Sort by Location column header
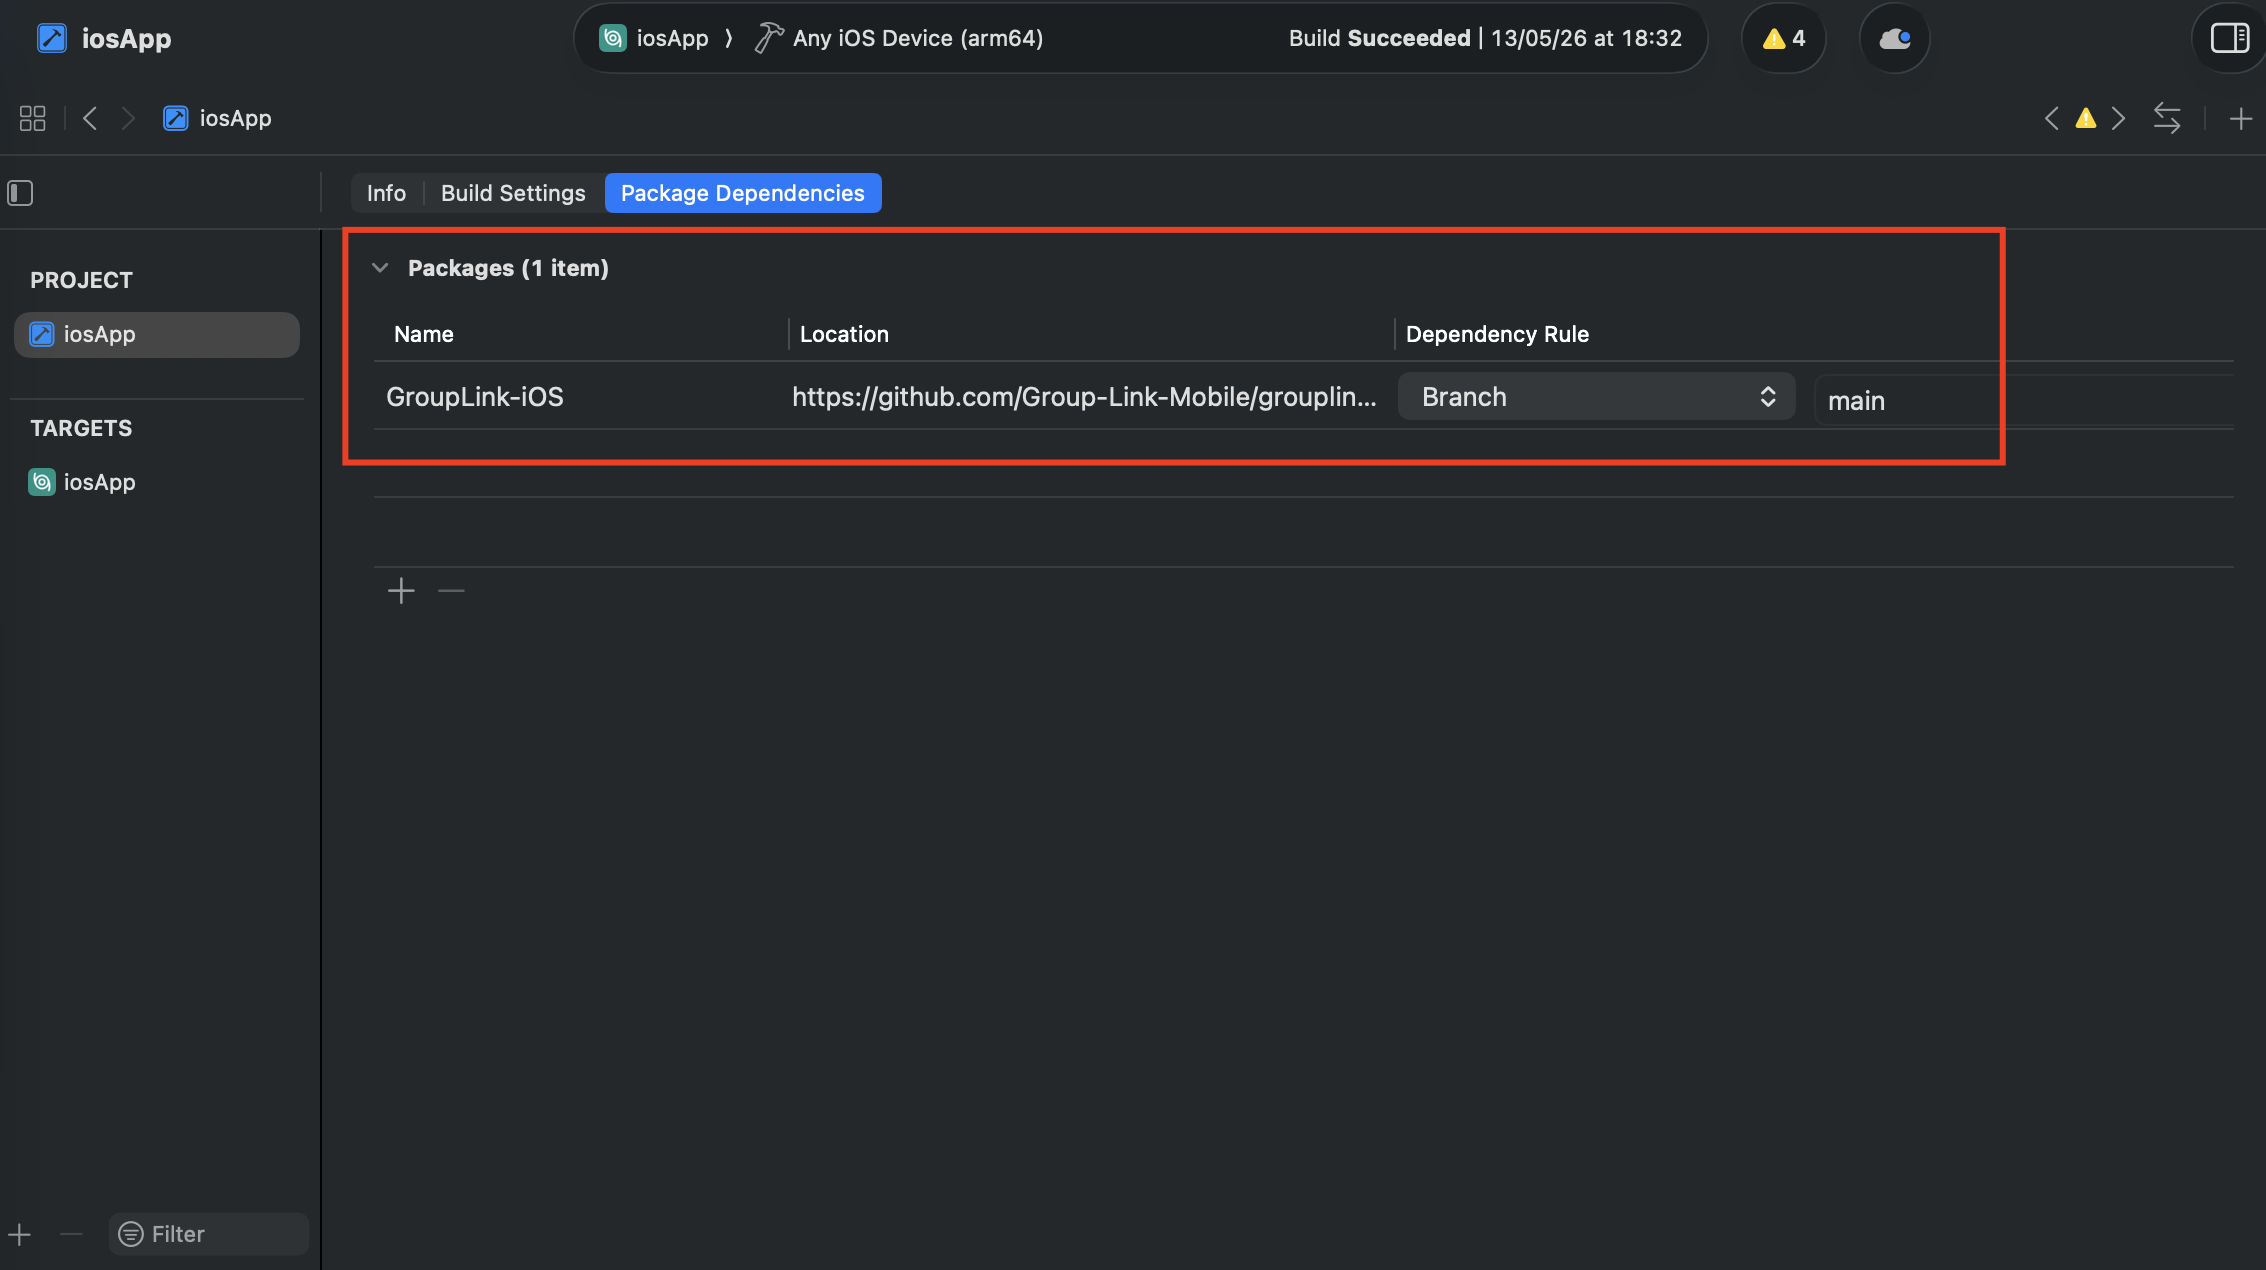Screen dimensions: 2266x1270 pos(844,334)
